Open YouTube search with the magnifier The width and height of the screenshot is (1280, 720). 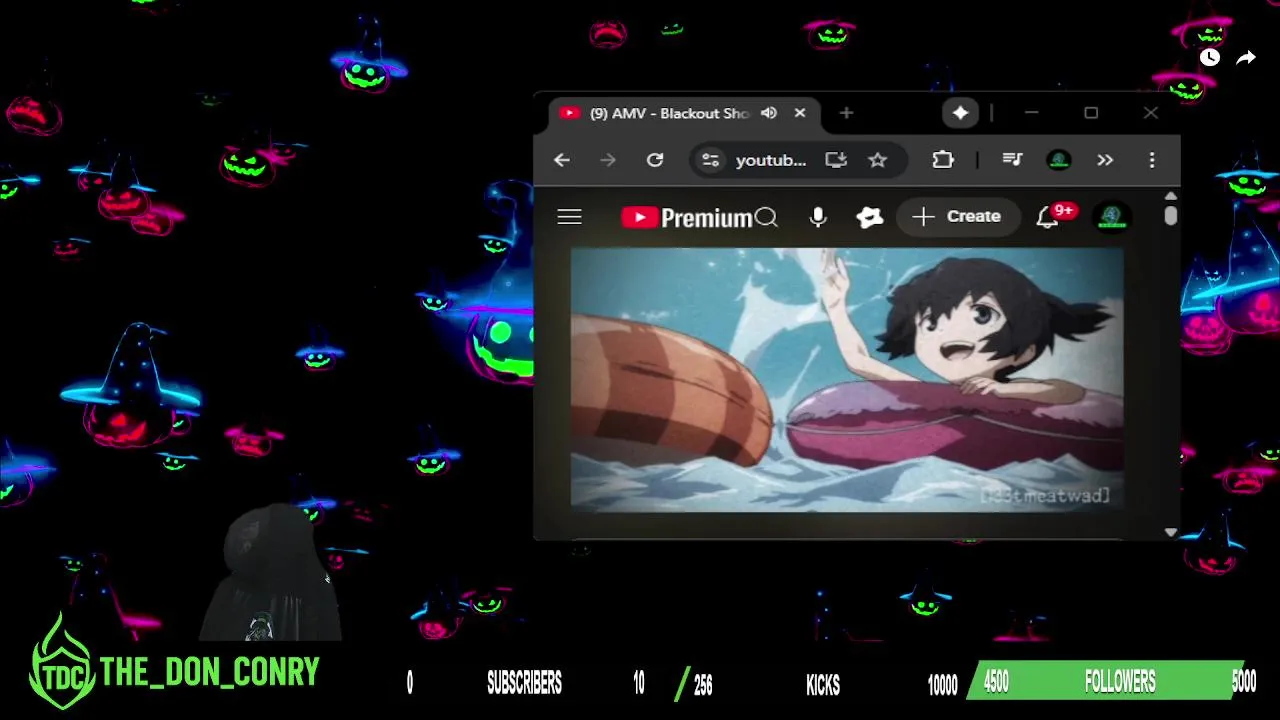tap(766, 217)
